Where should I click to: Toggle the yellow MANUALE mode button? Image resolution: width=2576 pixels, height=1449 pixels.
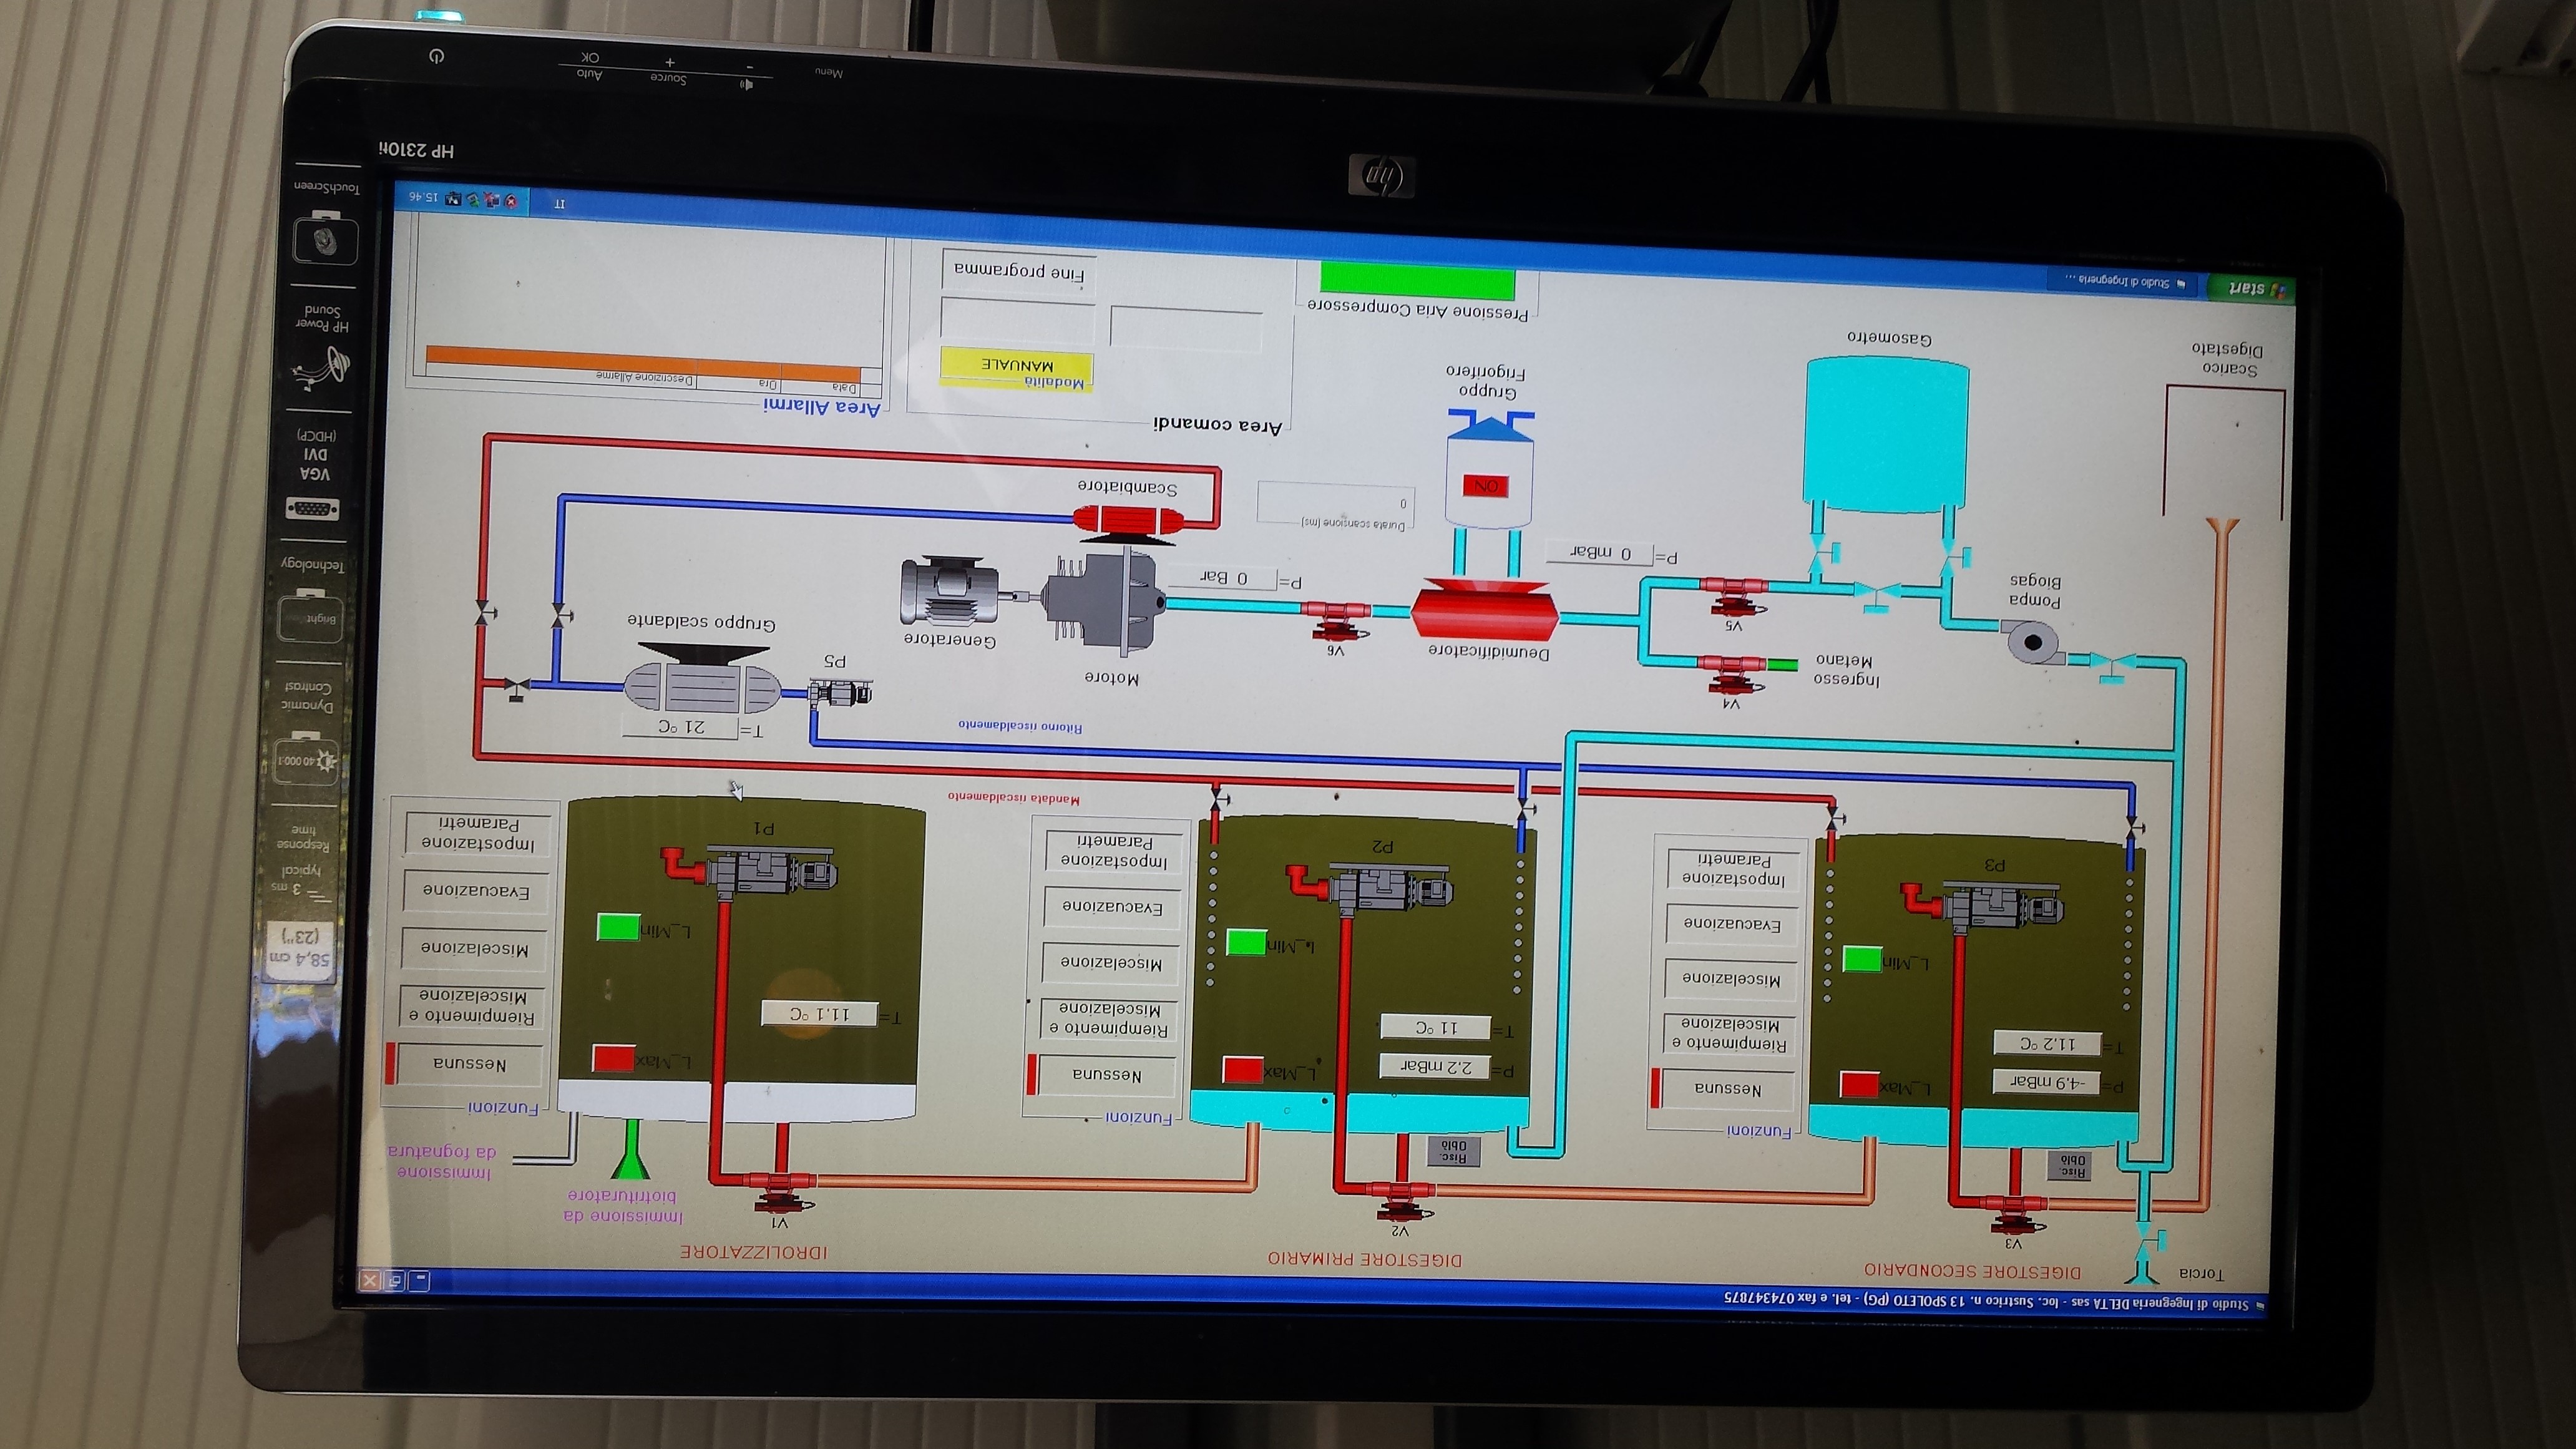pyautogui.click(x=1016, y=366)
